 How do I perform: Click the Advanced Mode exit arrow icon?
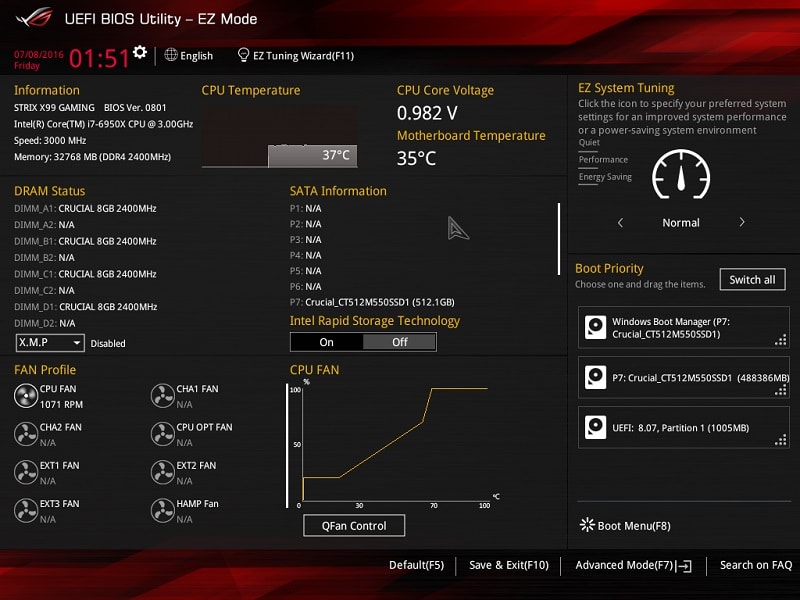click(684, 566)
